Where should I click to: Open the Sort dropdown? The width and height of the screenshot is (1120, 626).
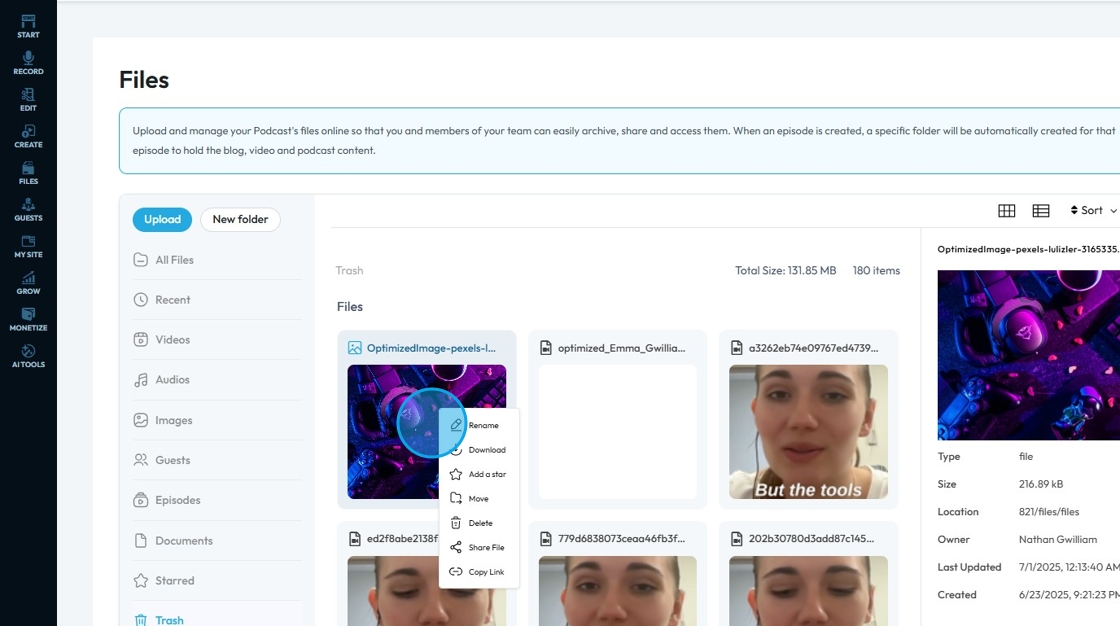click(x=1093, y=210)
